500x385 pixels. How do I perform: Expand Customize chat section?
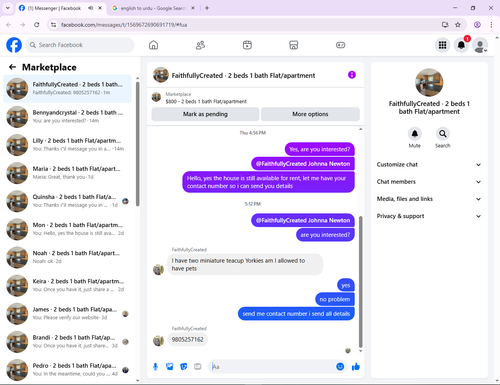tap(429, 165)
